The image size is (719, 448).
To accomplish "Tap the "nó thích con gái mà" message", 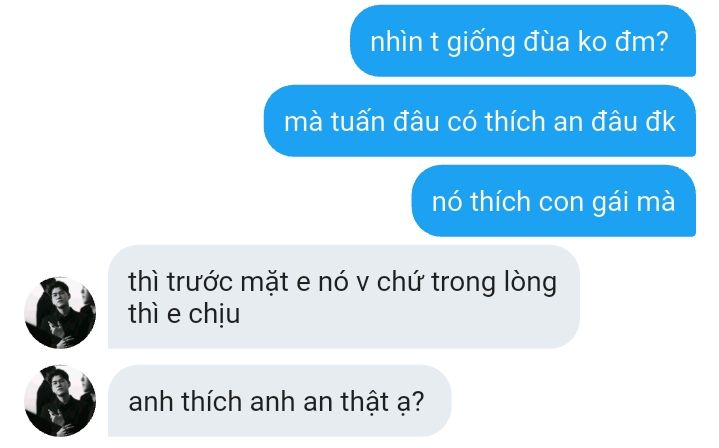I will 554,201.
